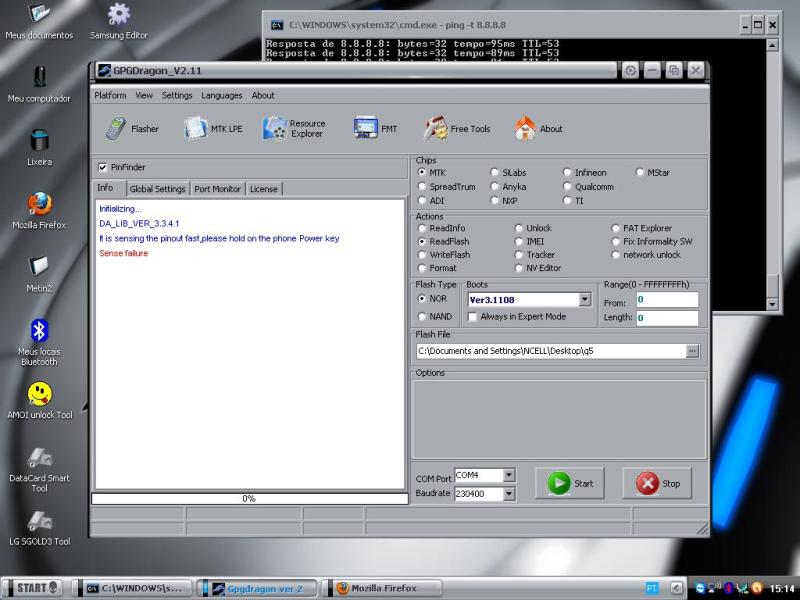Select AMOI unlock Tool icon
This screenshot has width=800, height=600.
[x=39, y=401]
